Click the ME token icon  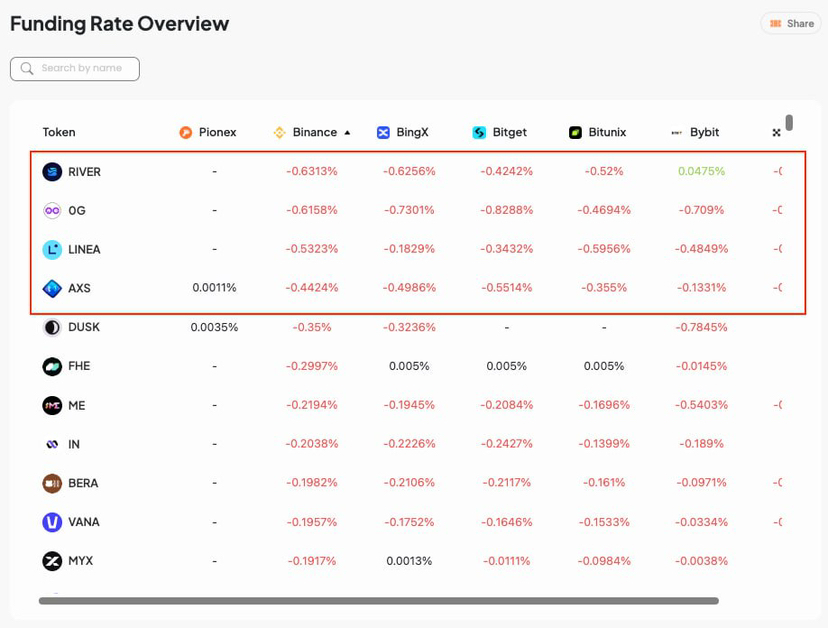[x=52, y=405]
